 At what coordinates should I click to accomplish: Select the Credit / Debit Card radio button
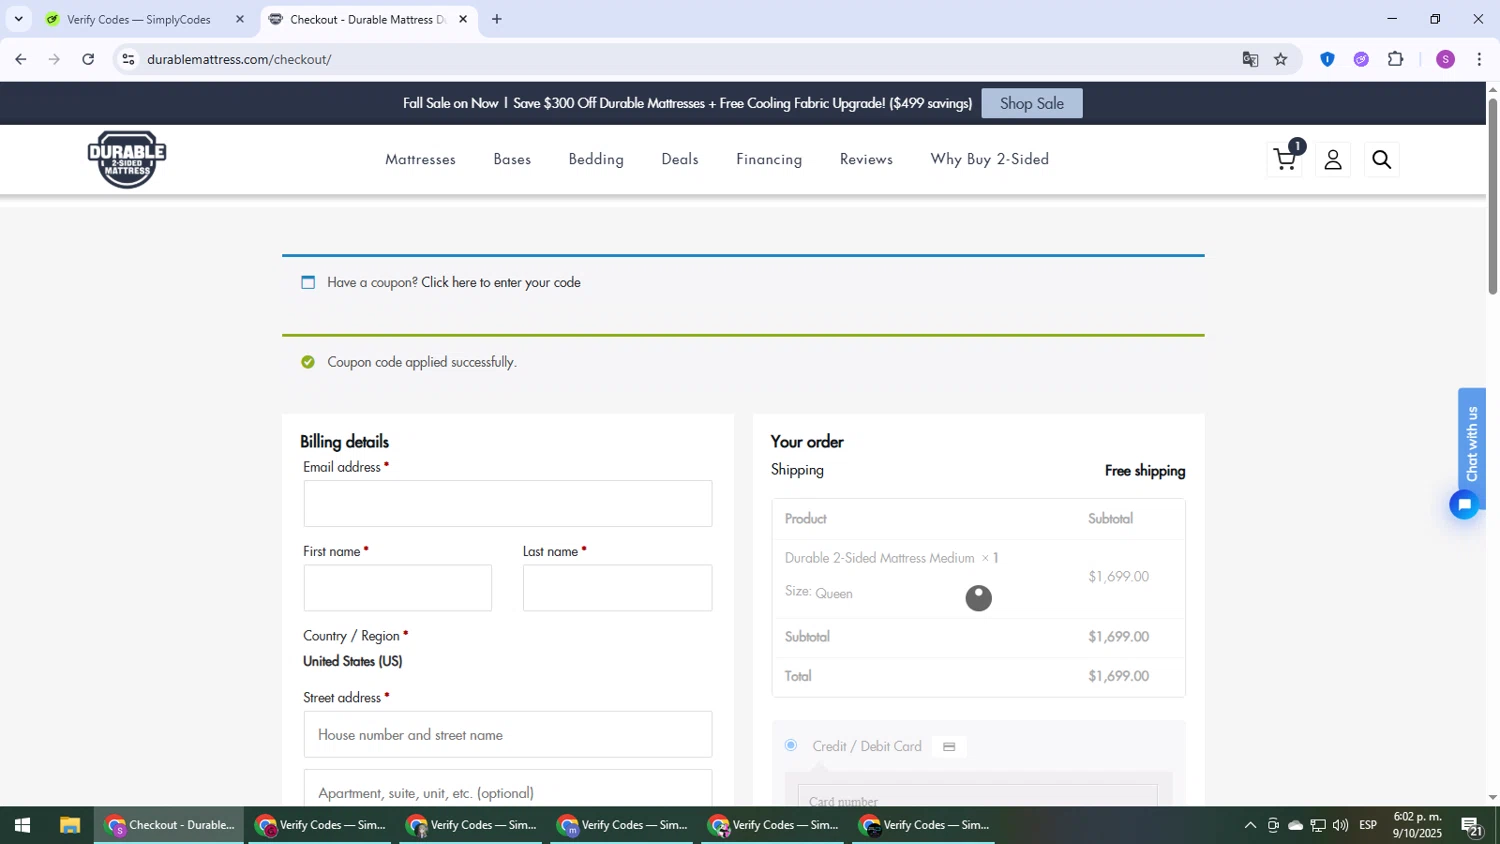tap(791, 745)
